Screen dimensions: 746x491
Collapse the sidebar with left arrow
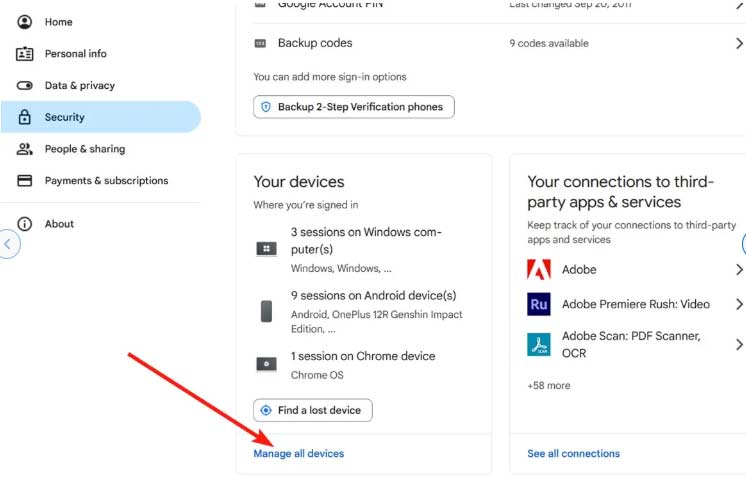pyautogui.click(x=9, y=244)
